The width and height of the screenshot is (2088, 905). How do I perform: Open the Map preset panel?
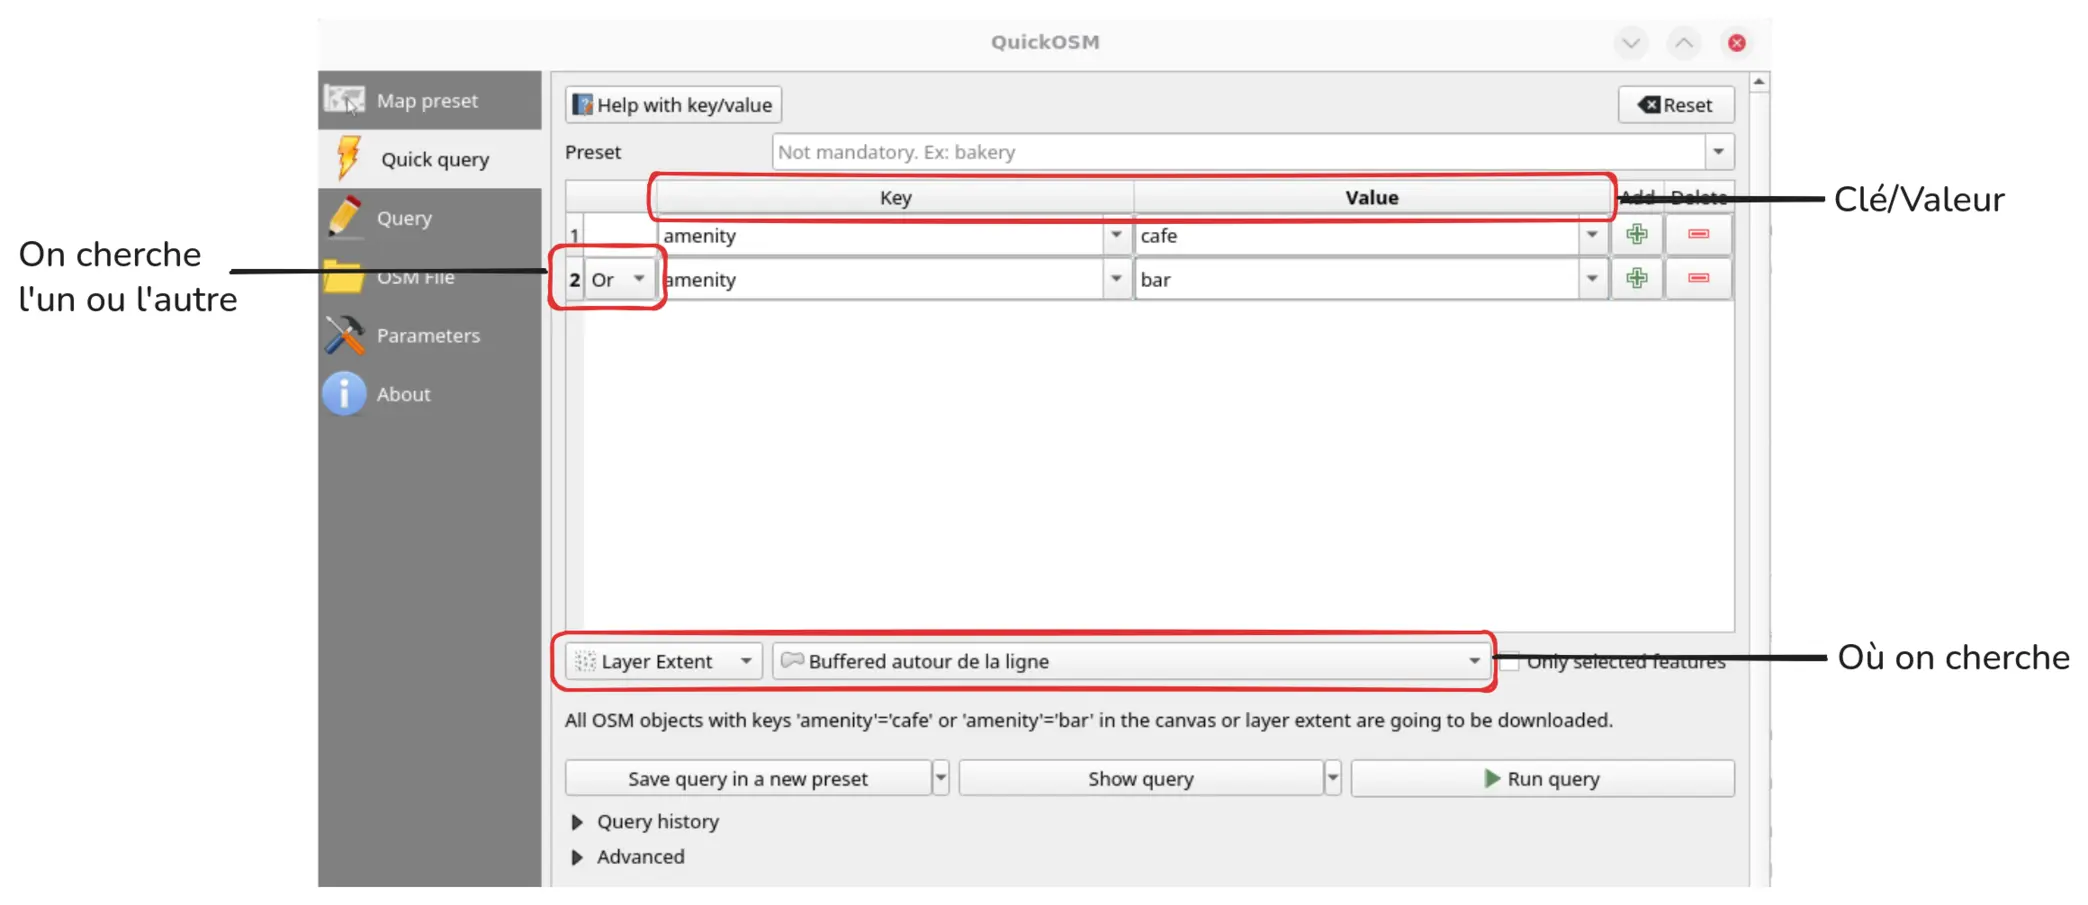tap(427, 100)
